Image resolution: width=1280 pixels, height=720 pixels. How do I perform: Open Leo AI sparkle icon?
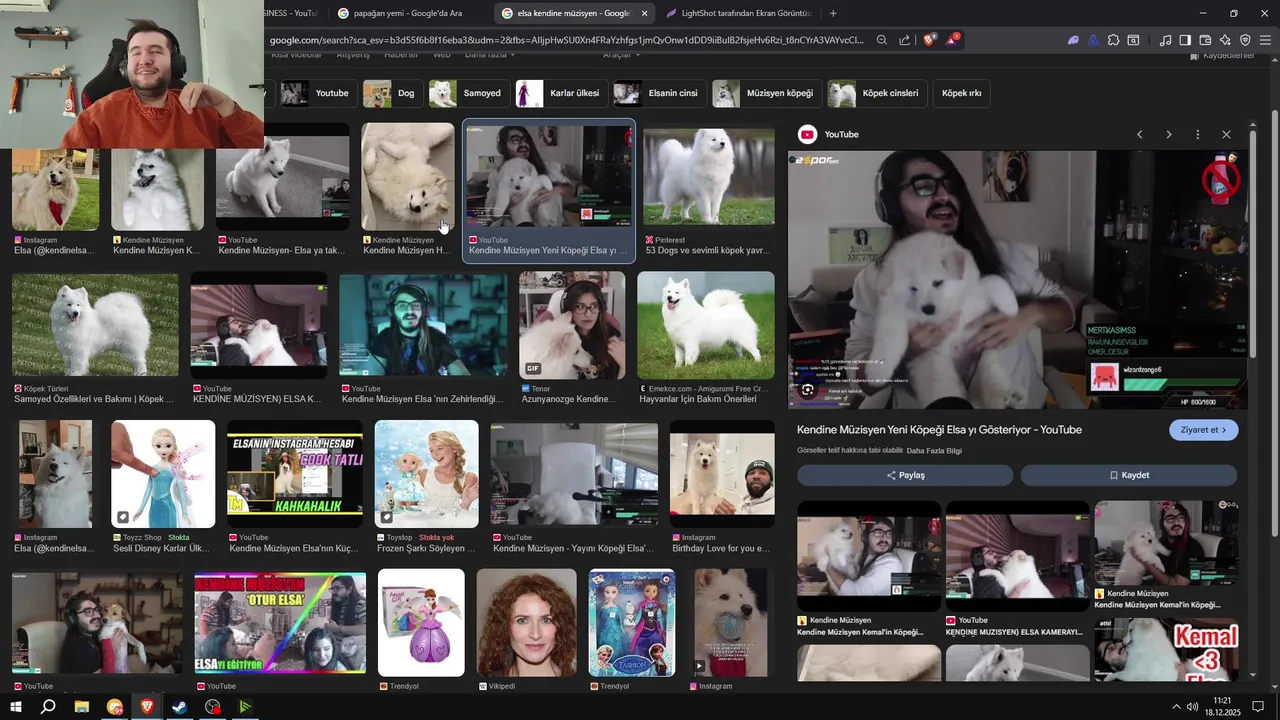(x=1225, y=40)
